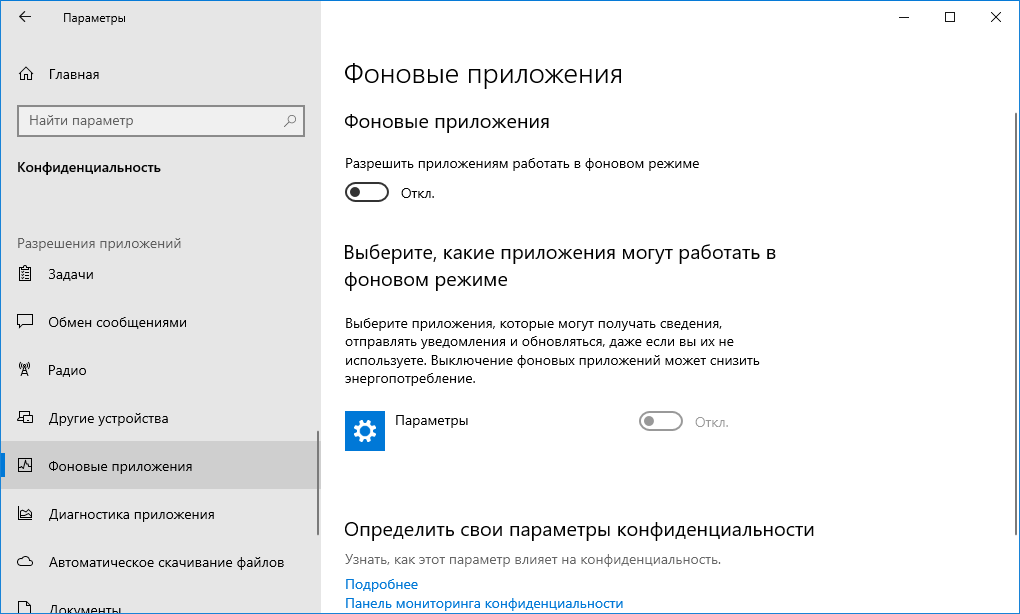Close the Параметры window
Screen dimensions: 1020x614
coord(995,18)
